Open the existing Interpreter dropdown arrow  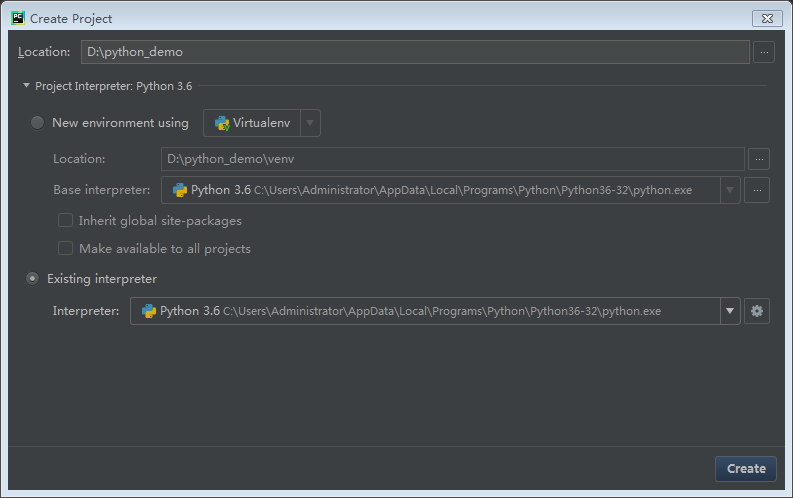tap(730, 311)
